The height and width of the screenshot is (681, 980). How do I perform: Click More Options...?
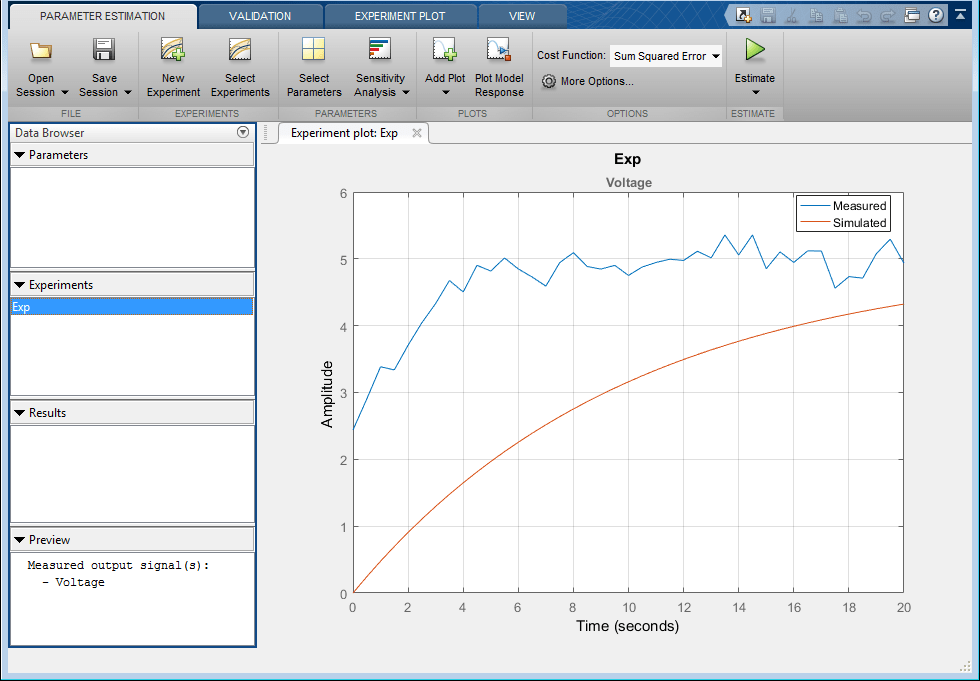point(597,81)
